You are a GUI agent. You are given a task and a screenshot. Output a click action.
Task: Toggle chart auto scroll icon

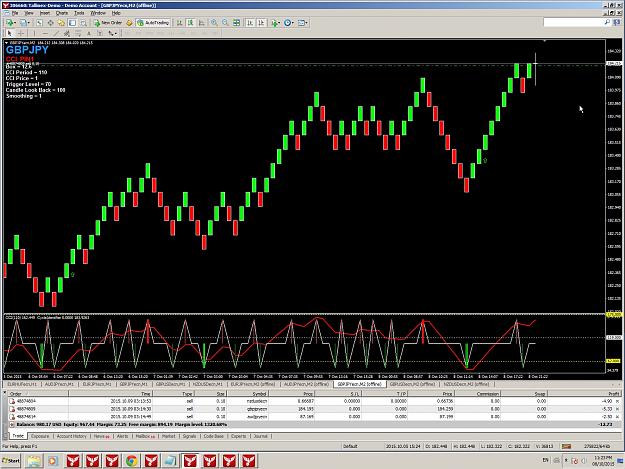(250, 23)
